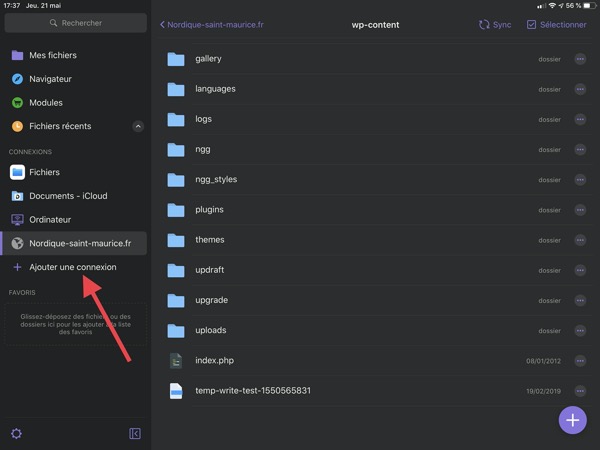Click the Sync icon in toolbar

[485, 25]
